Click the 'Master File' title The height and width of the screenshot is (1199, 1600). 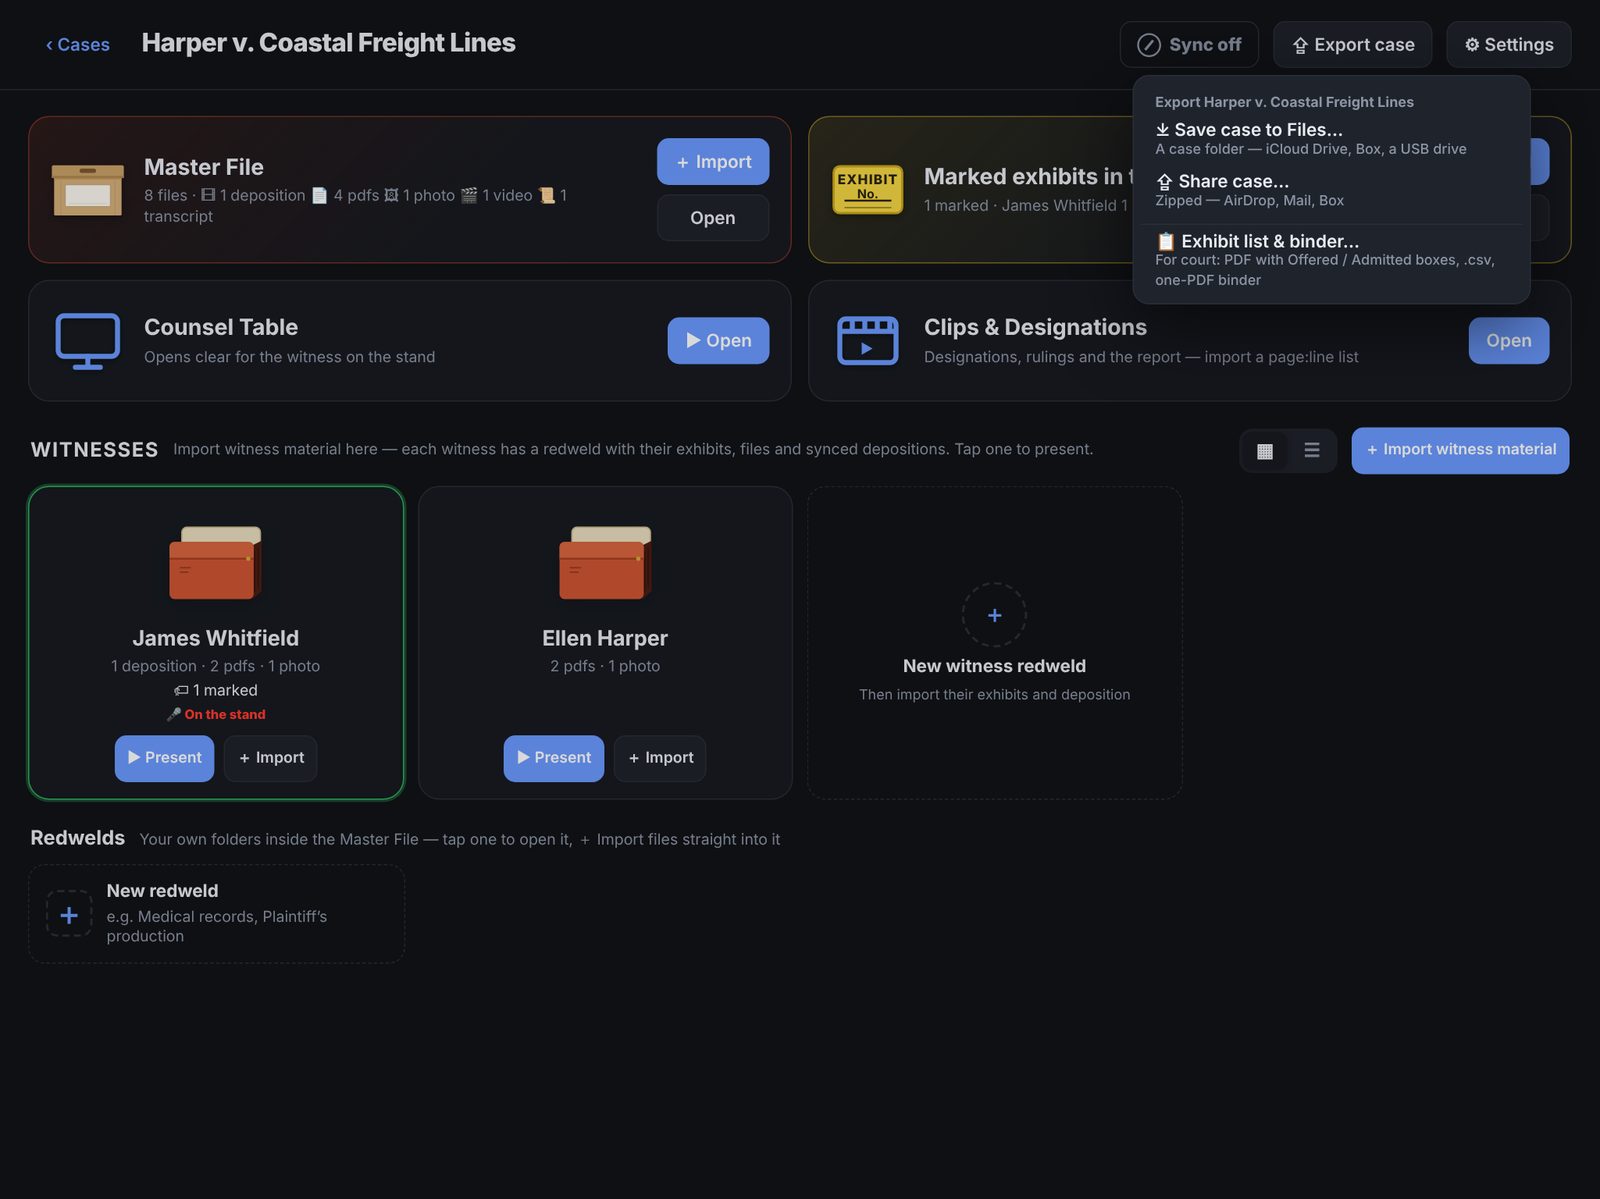coord(204,167)
